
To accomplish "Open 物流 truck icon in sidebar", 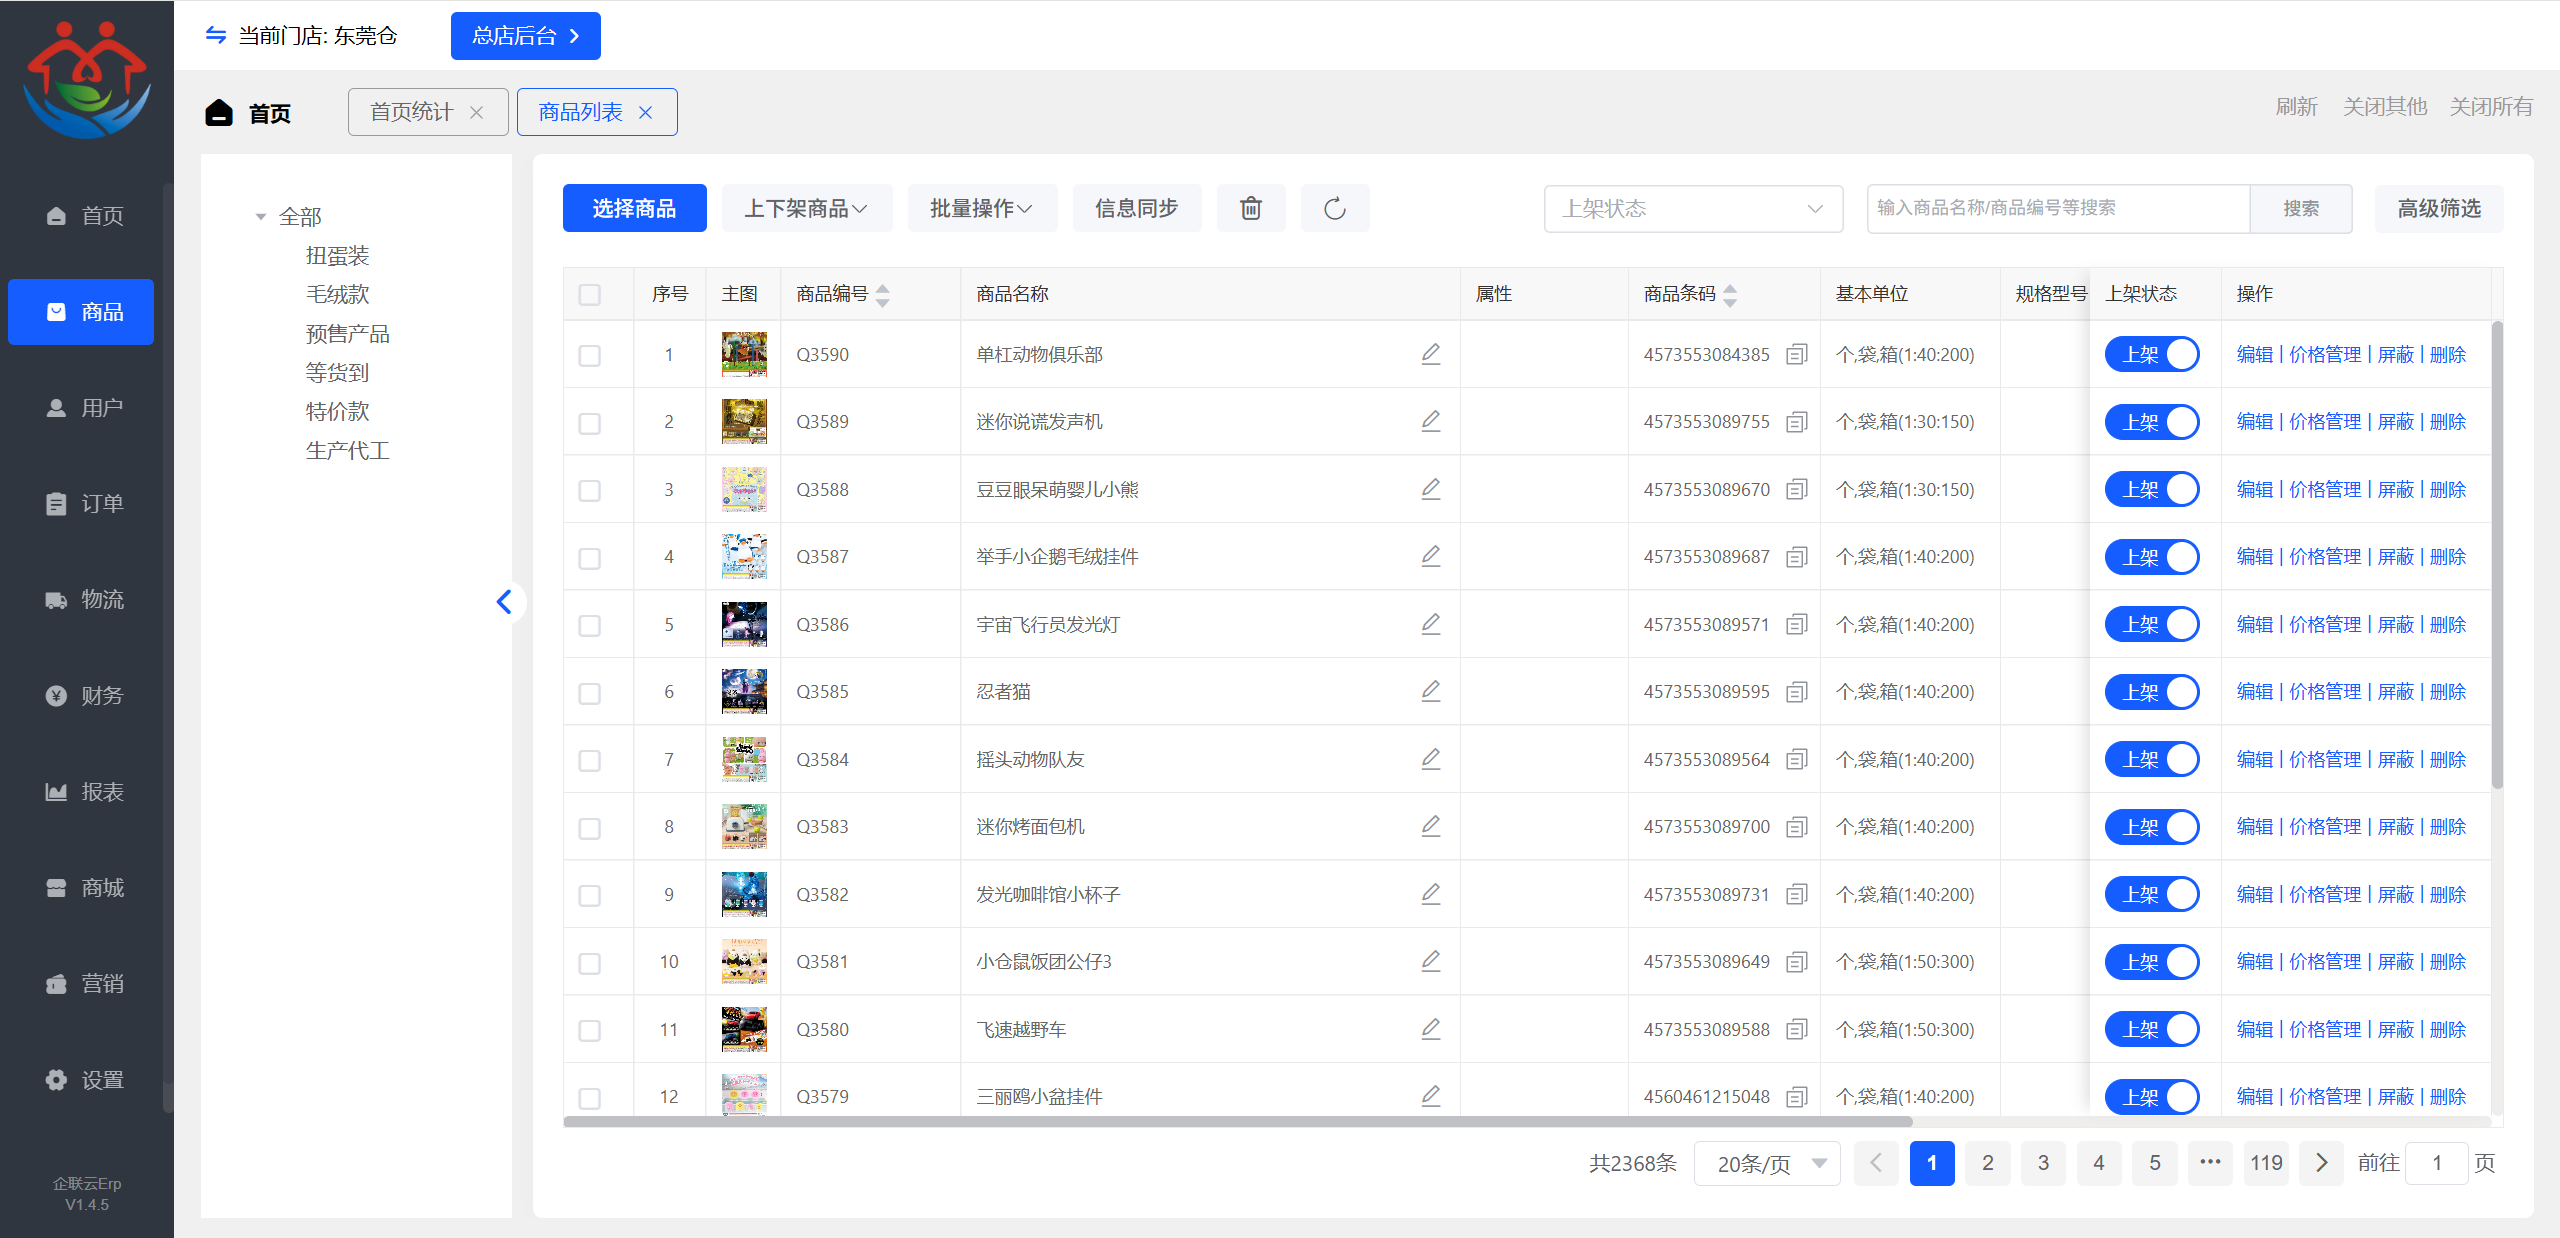I will pos(56,600).
